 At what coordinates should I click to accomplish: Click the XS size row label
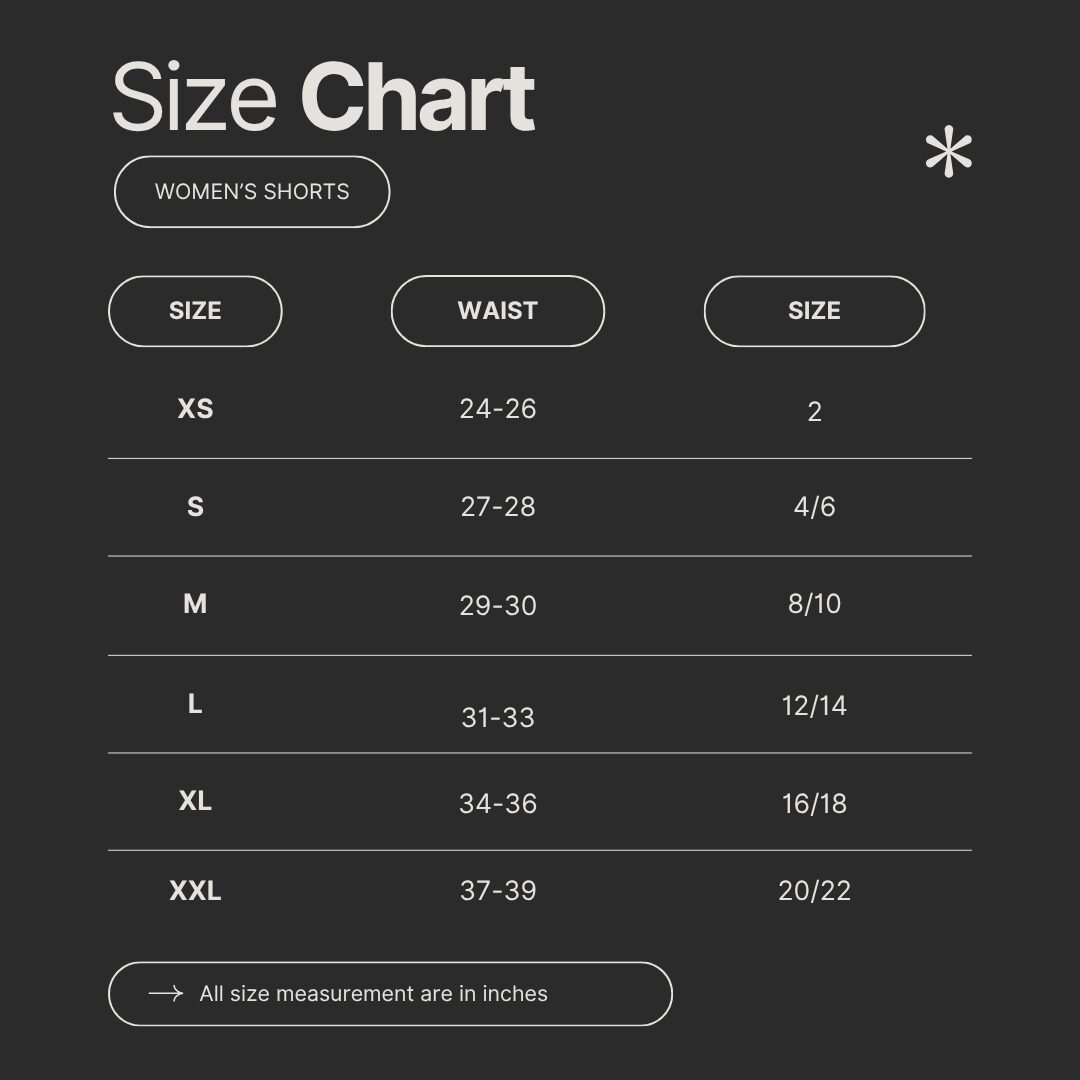(x=195, y=409)
